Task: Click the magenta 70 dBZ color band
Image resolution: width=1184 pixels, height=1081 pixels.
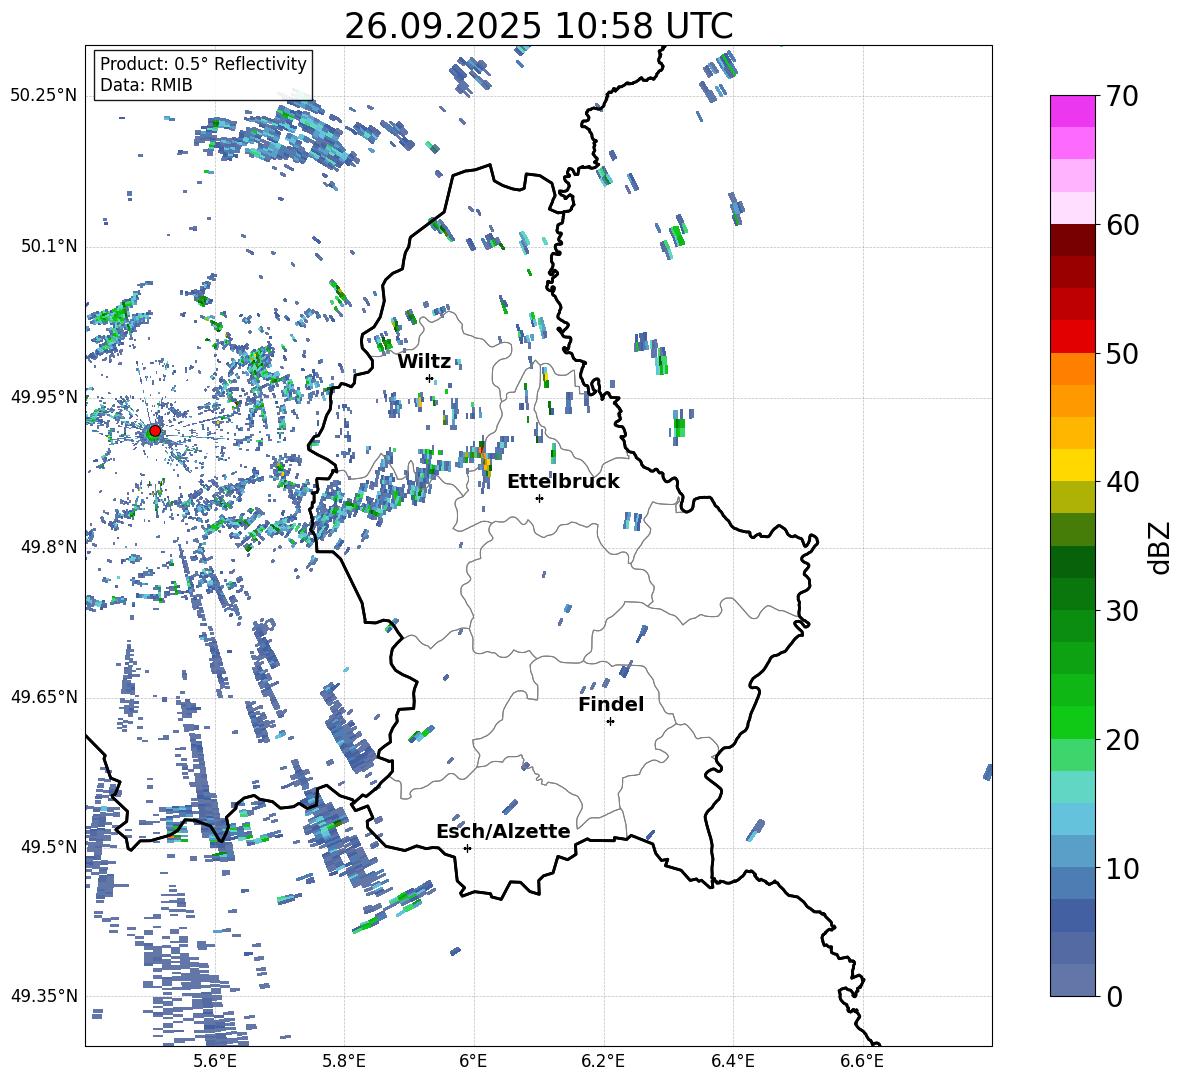Action: (x=1072, y=111)
